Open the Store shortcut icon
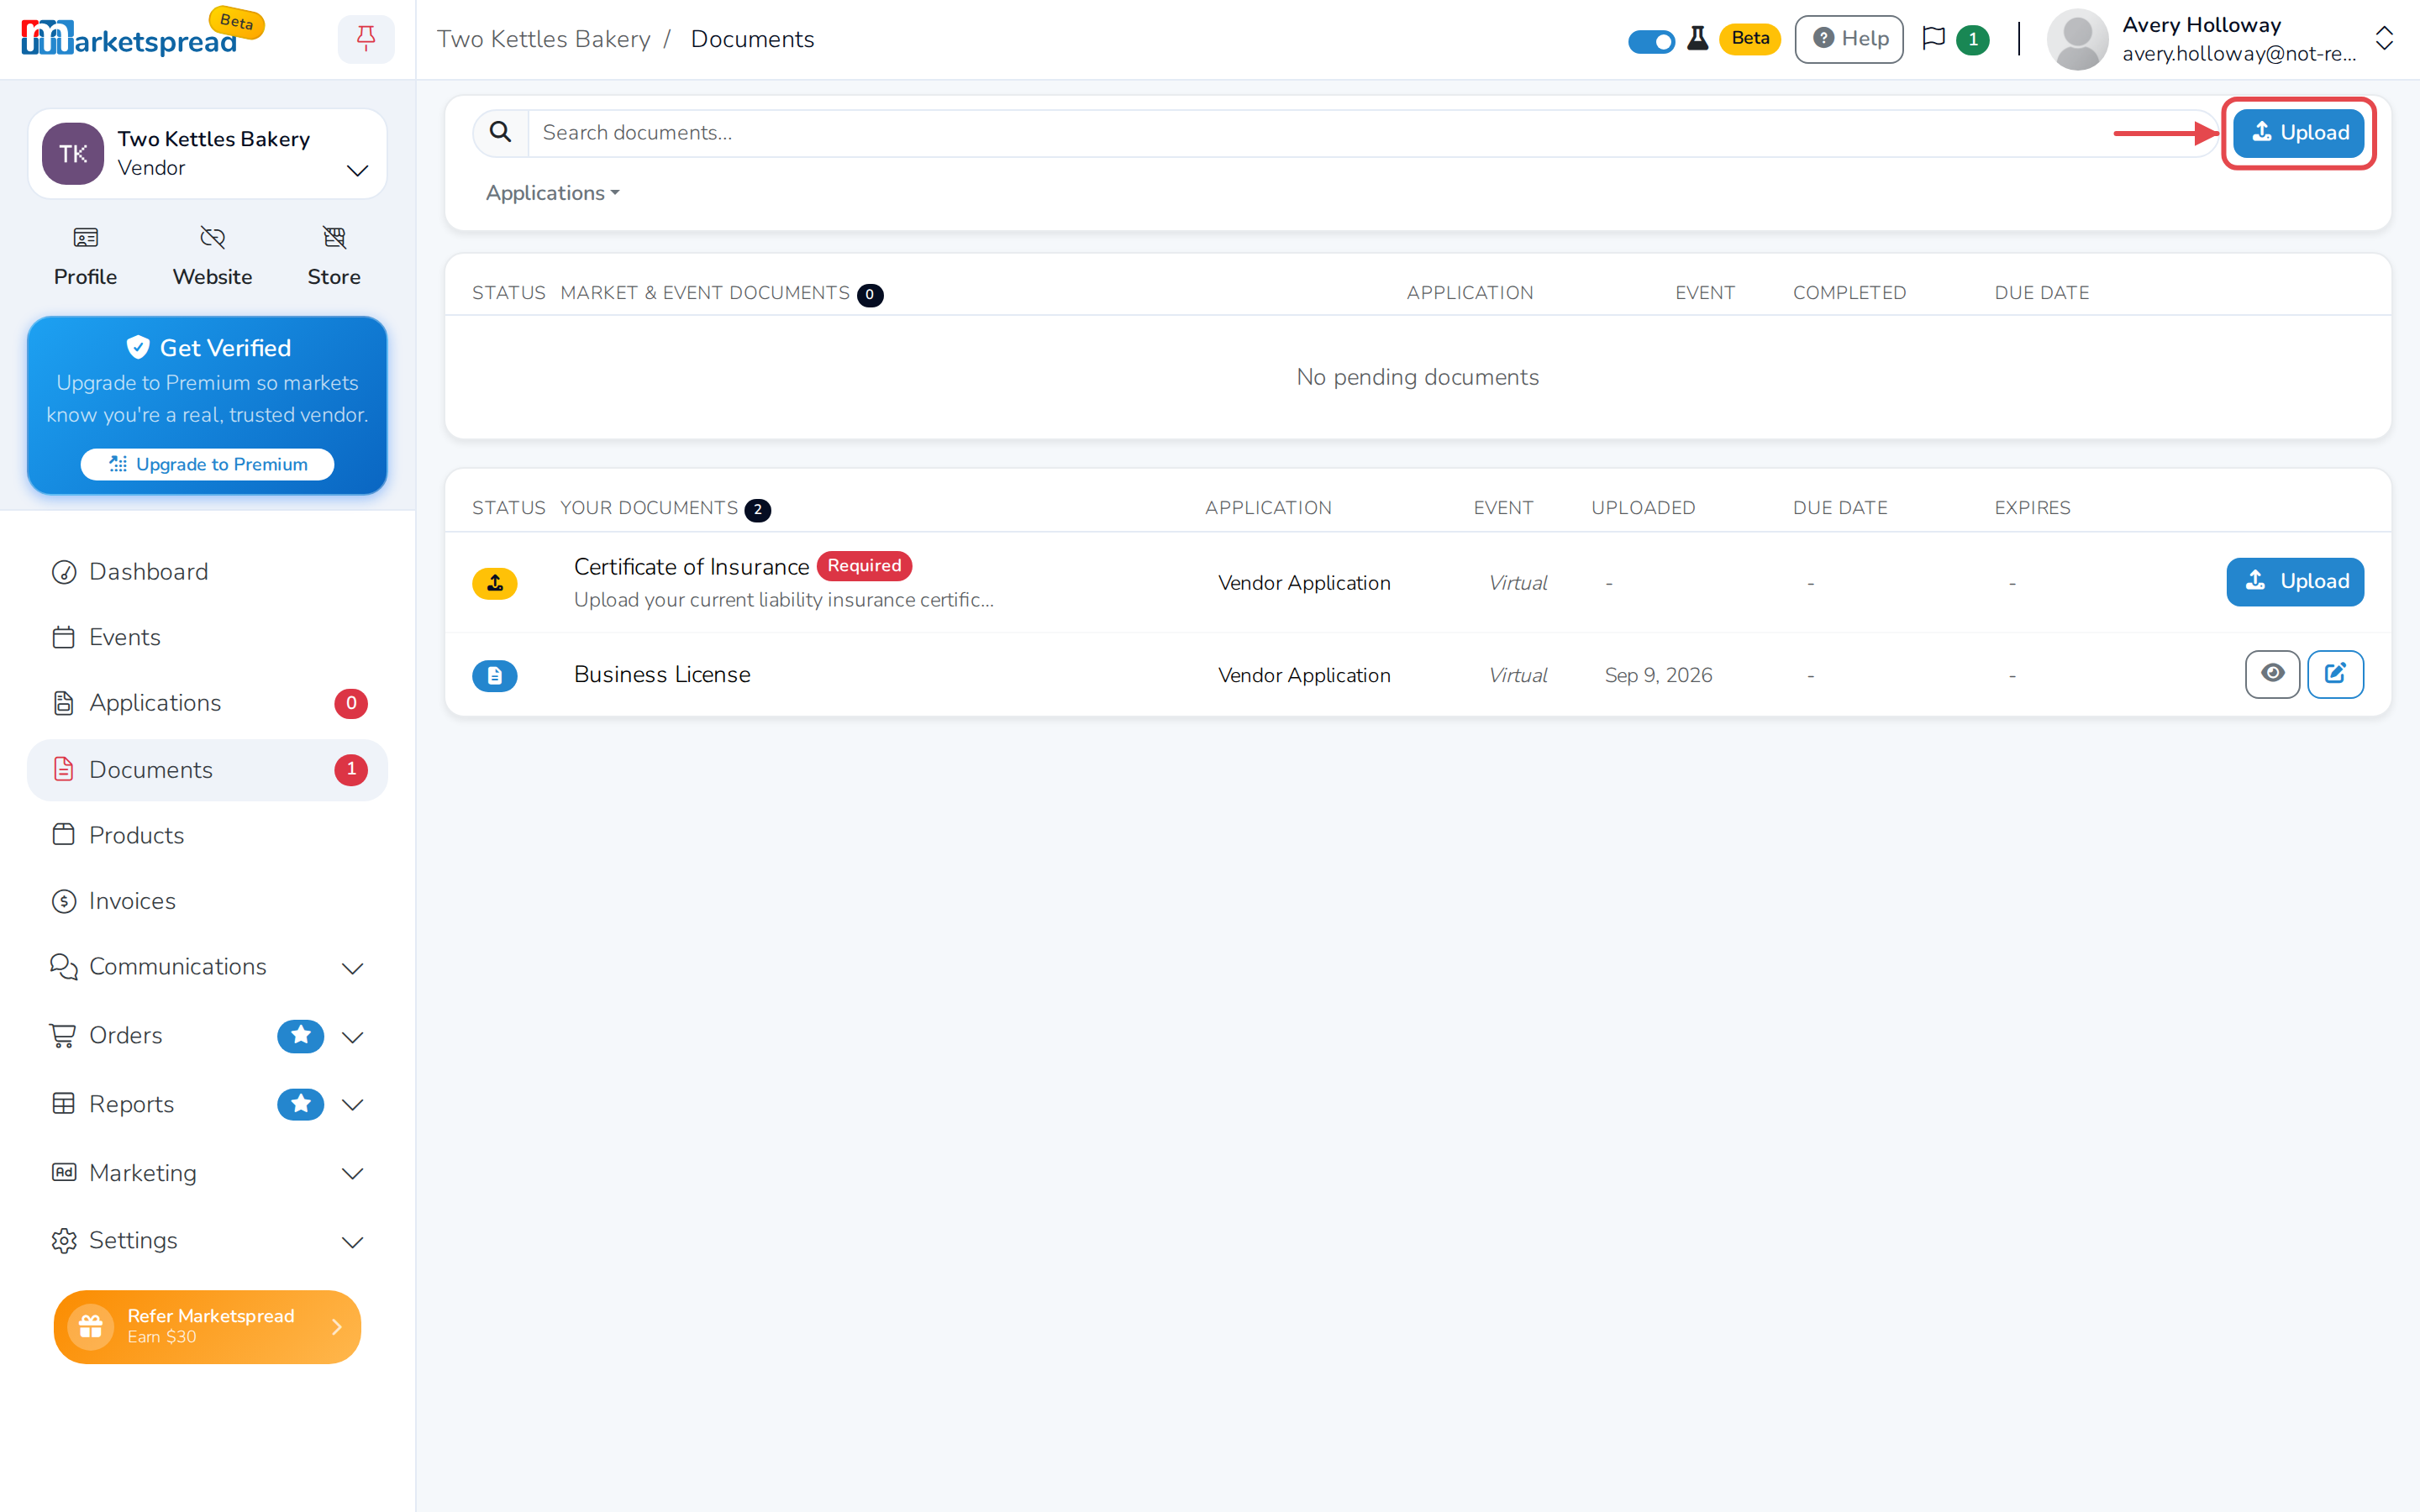Viewport: 2420px width, 1512px height. pyautogui.click(x=334, y=238)
